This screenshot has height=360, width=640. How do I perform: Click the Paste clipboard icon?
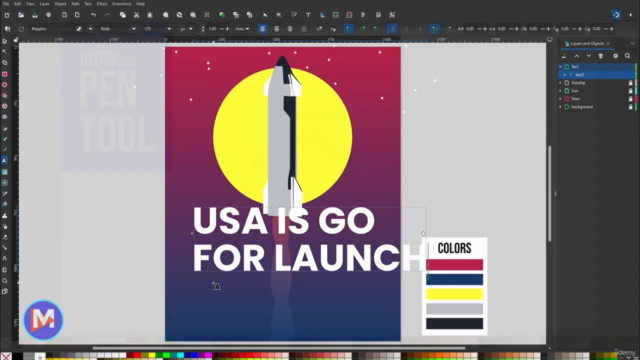[x=150, y=15]
